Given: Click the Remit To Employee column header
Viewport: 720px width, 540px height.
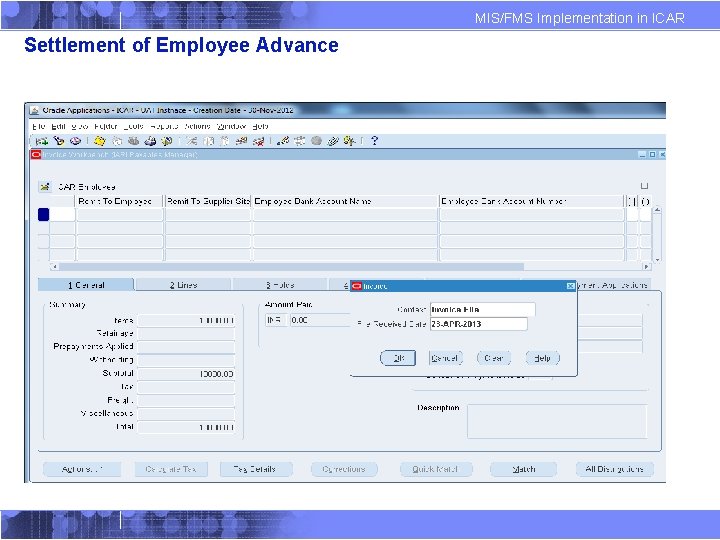Looking at the screenshot, I should click(119, 201).
